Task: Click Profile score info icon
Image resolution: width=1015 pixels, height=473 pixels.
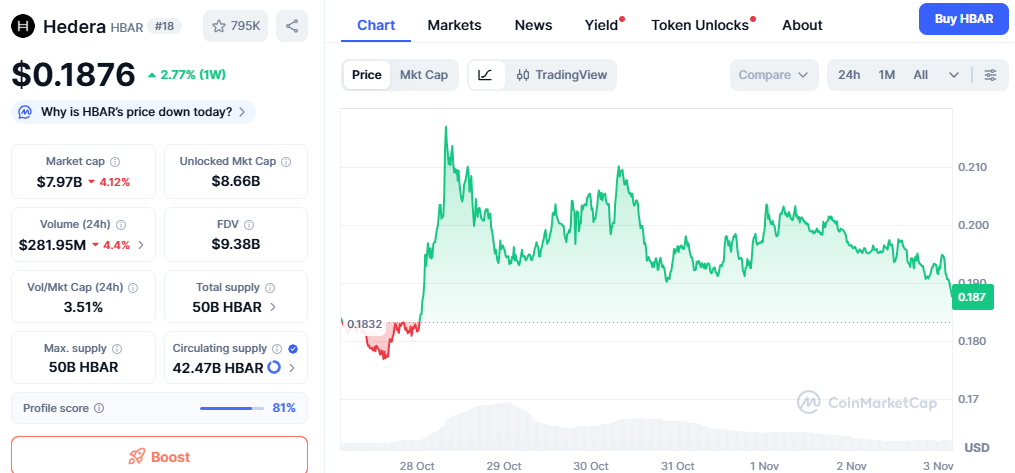Action: [99, 408]
